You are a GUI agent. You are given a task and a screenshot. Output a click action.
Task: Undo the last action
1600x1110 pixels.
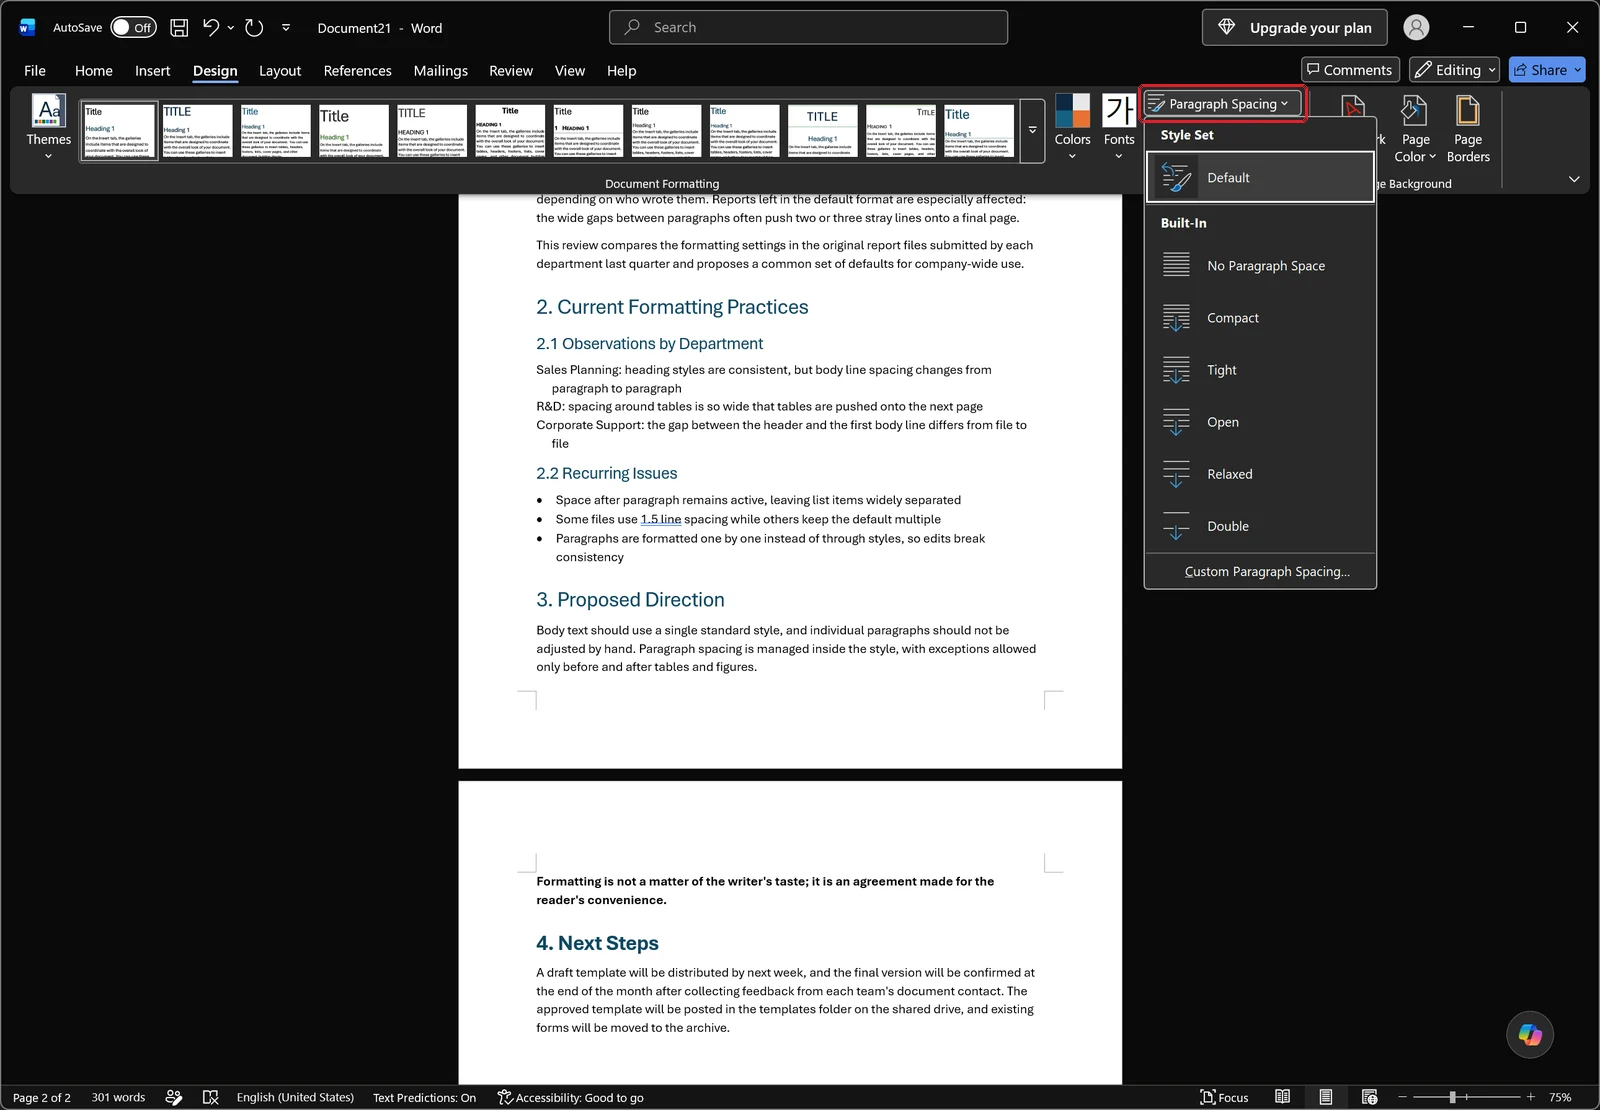pyautogui.click(x=210, y=28)
